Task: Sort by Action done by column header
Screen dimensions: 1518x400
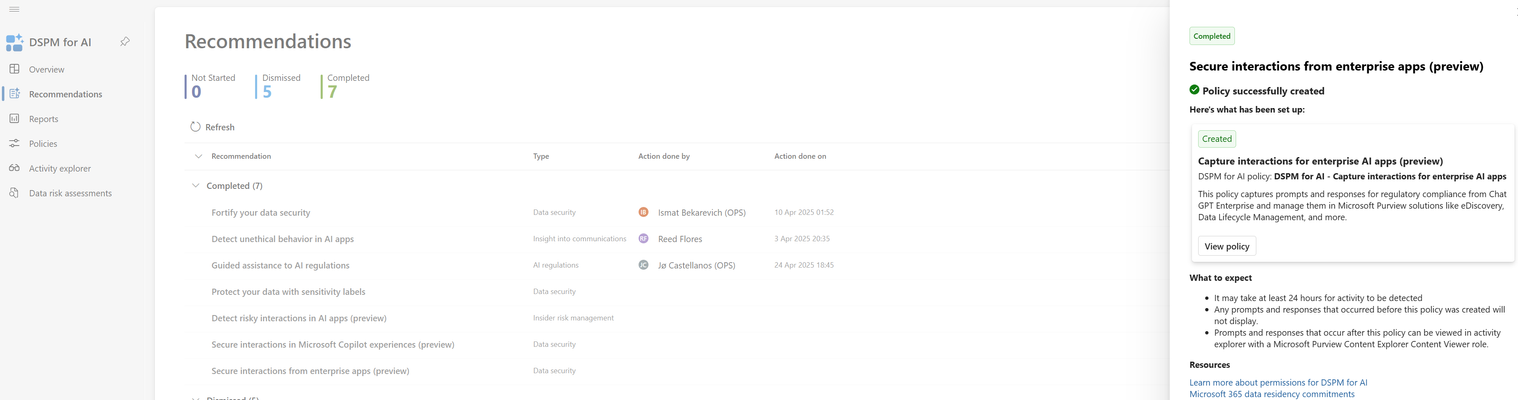Action: [664, 156]
